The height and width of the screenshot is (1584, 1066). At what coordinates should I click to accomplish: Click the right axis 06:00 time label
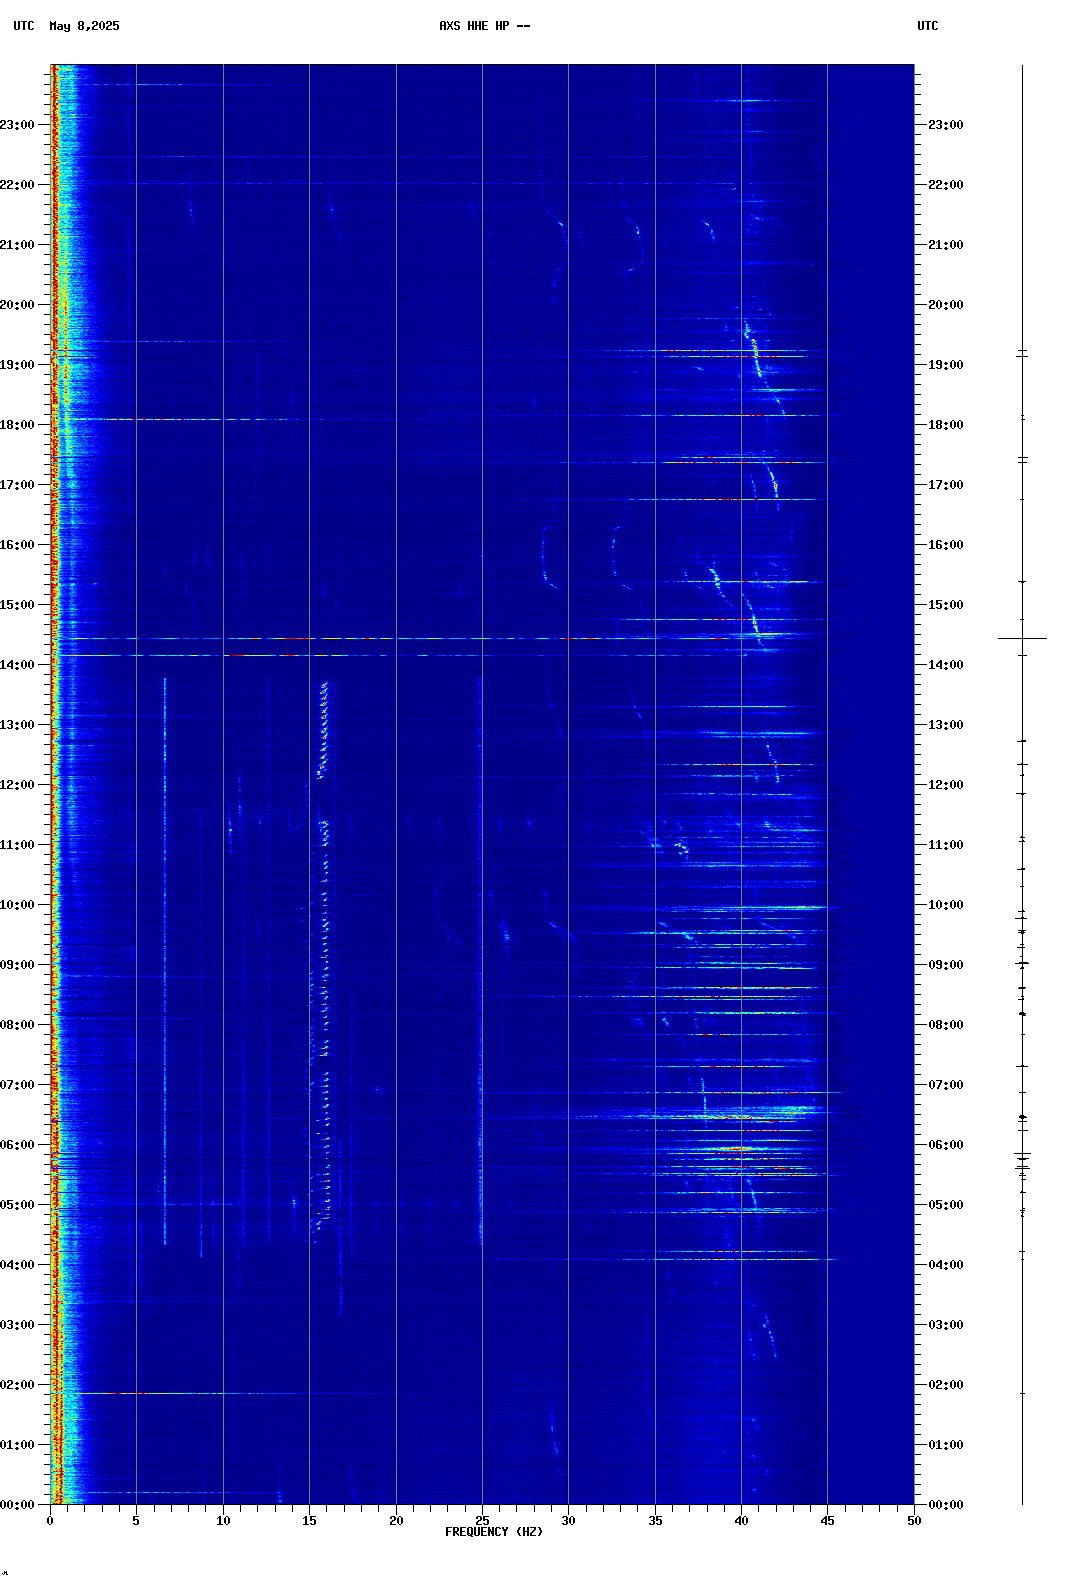pos(946,1145)
